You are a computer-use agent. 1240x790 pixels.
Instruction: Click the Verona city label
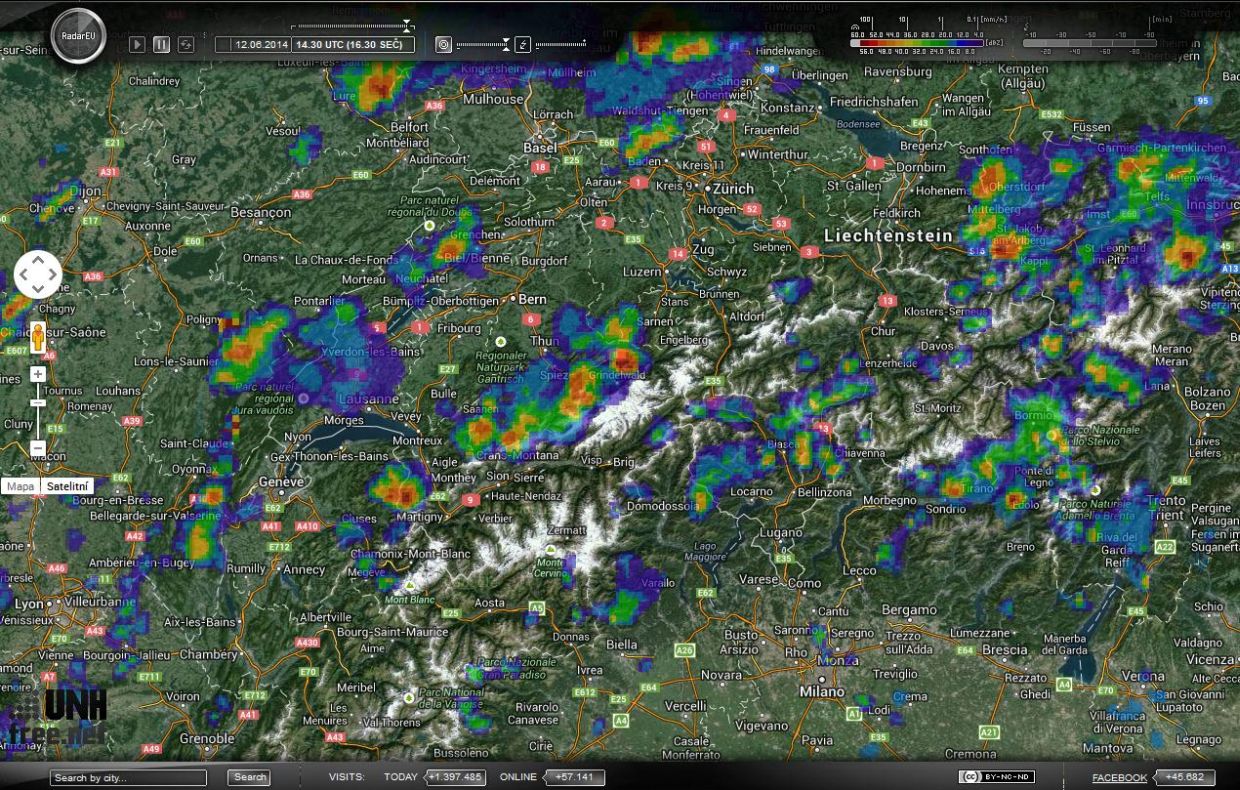coord(1142,676)
